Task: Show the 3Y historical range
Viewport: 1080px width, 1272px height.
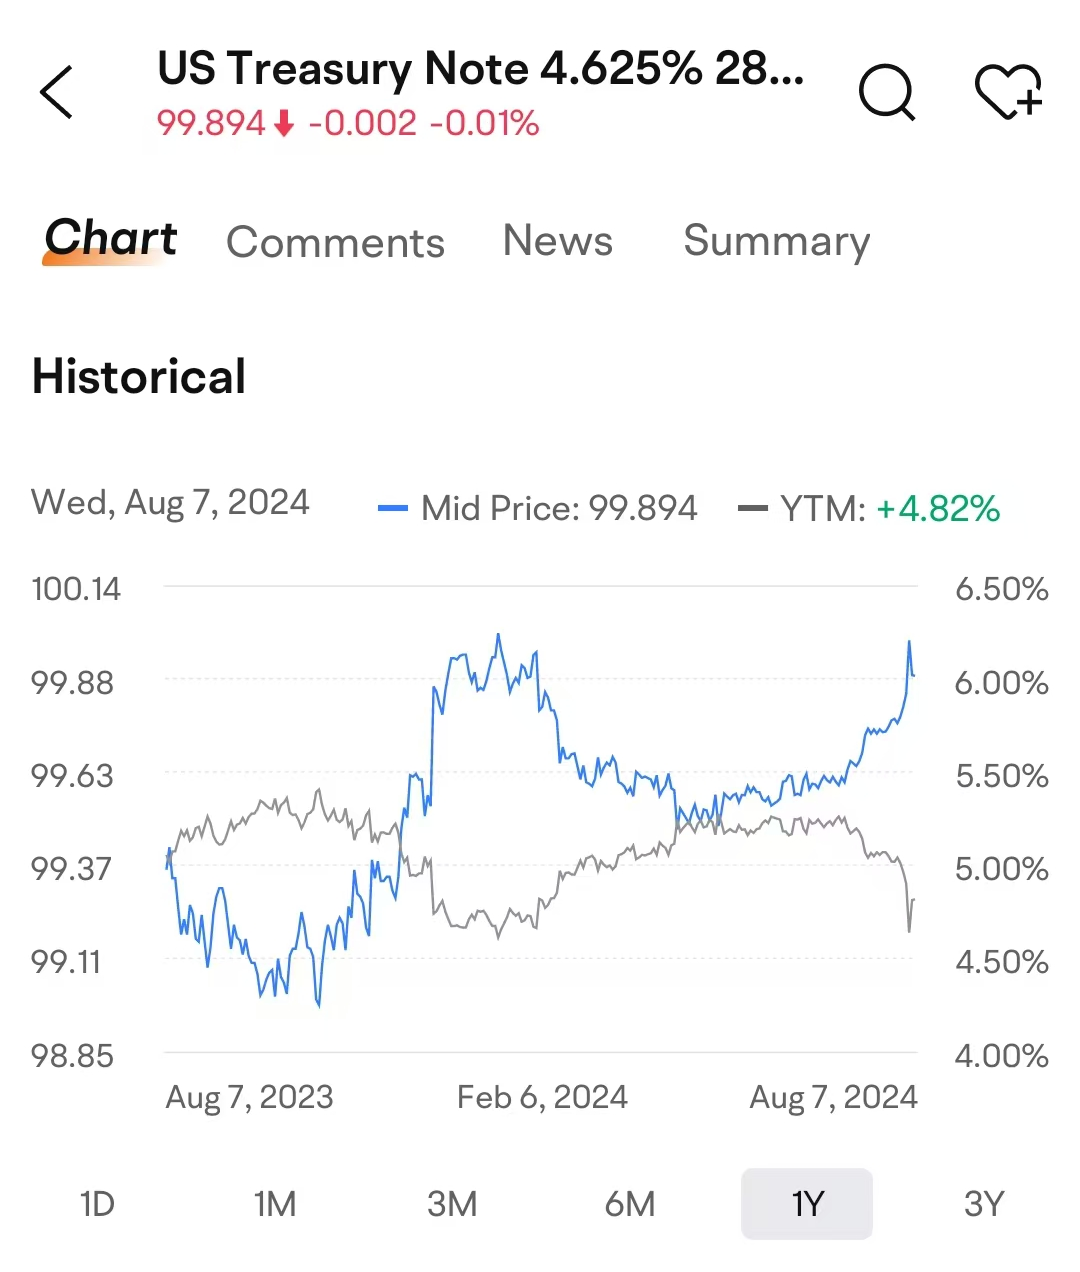Action: coord(984,1204)
